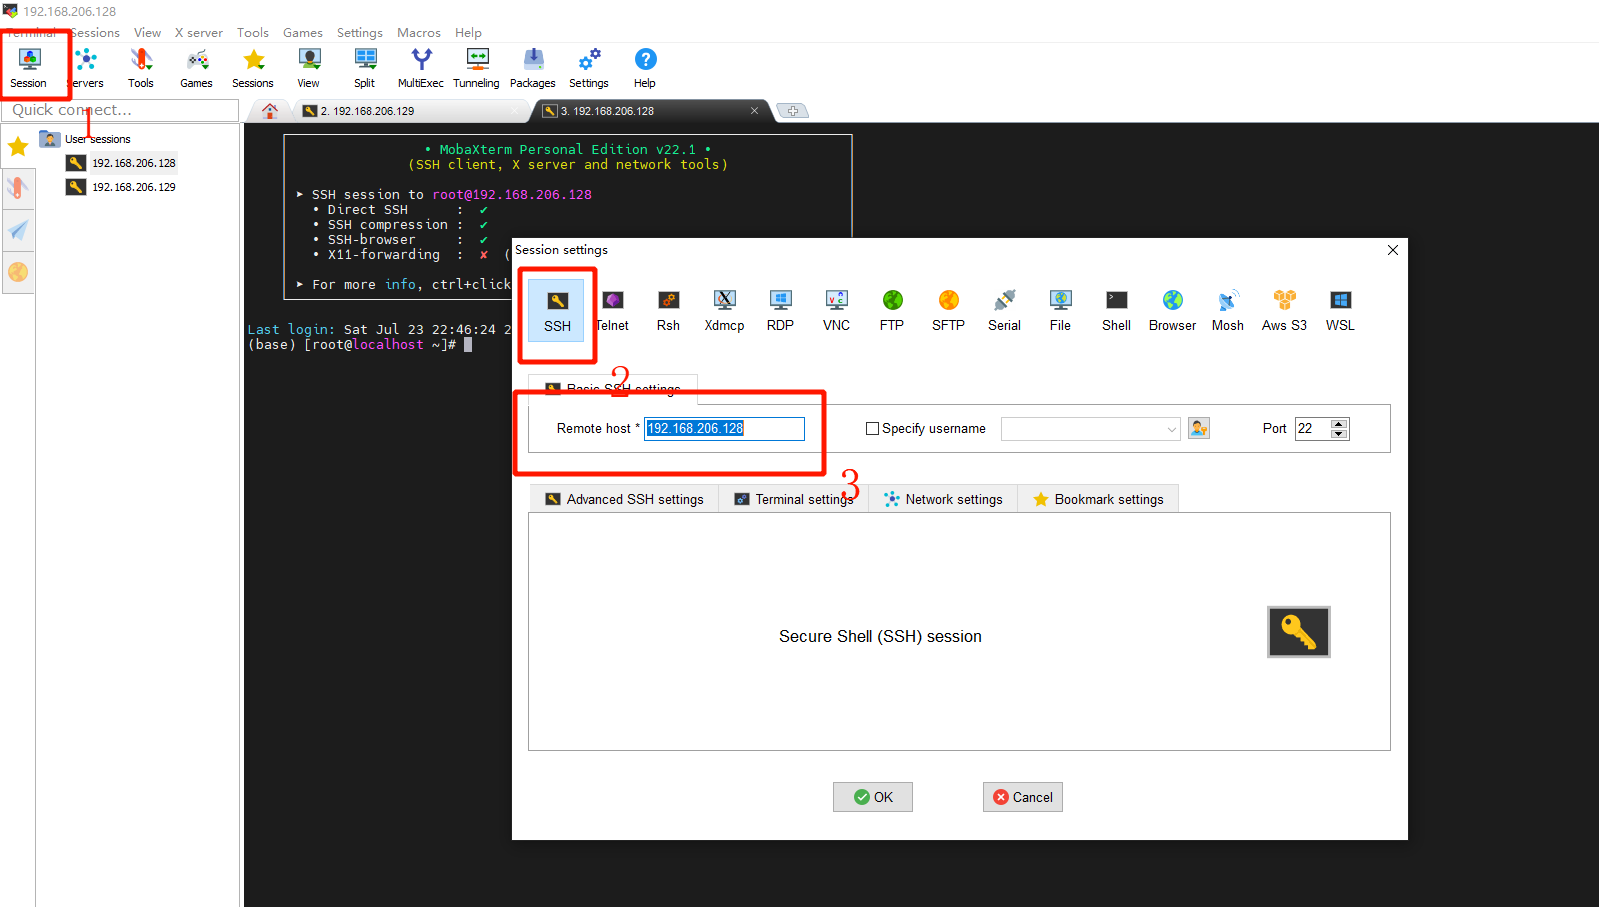
Task: Click the Tools toolbar icon
Action: [141, 68]
